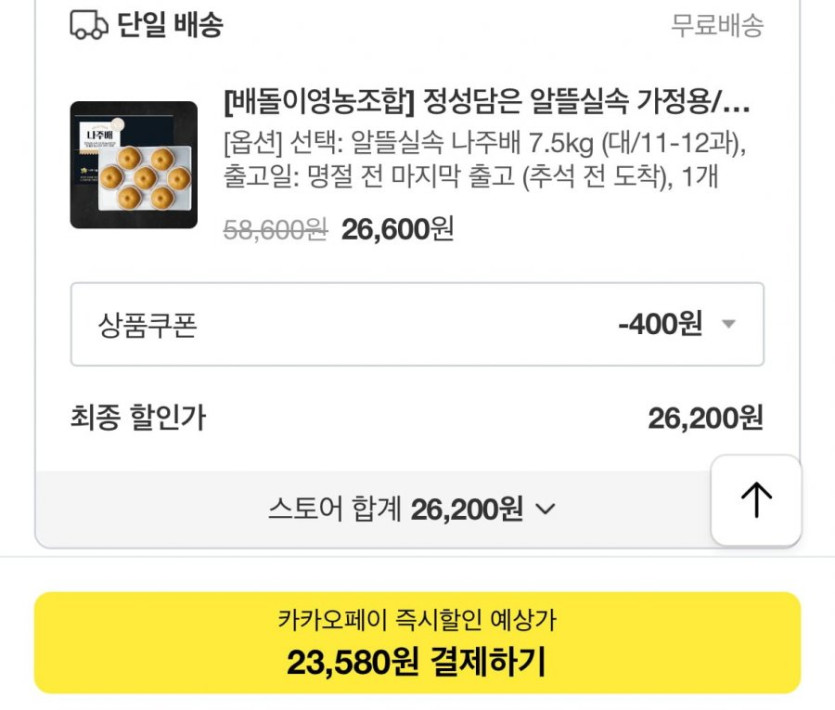This screenshot has width=835, height=710.
Task: Click the 카카오페이 즉시할인 예상가 text
Action: pyautogui.click(x=417, y=619)
